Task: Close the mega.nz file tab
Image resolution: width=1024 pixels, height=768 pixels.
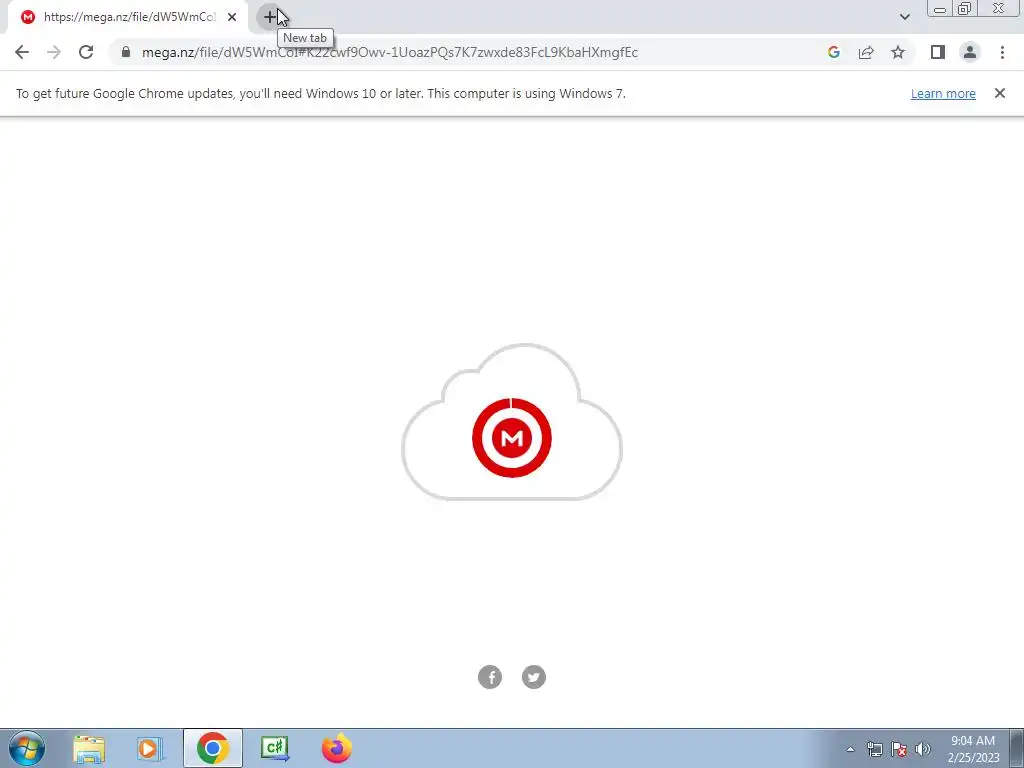Action: (232, 17)
